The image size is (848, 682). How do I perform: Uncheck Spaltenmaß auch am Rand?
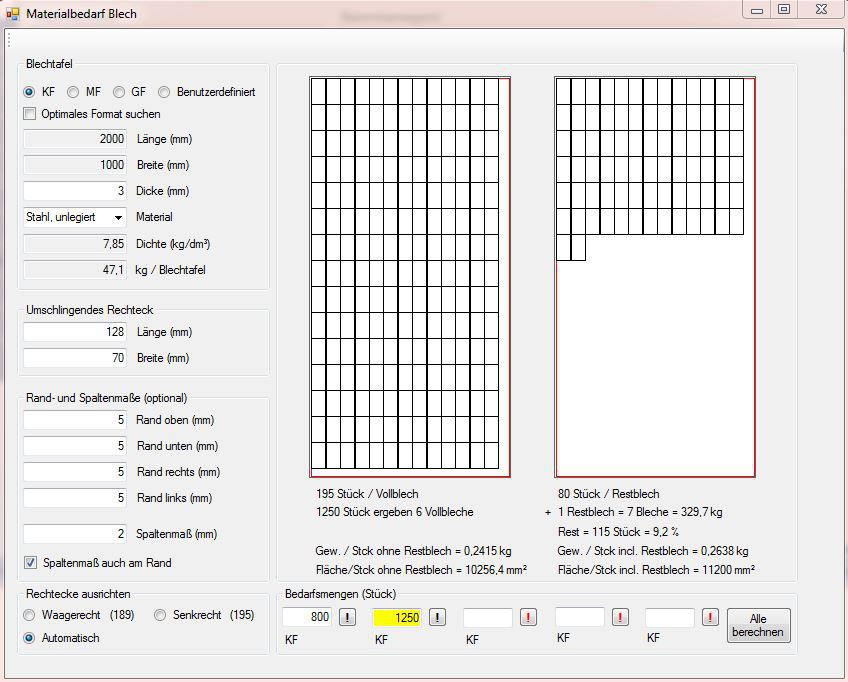pos(30,563)
